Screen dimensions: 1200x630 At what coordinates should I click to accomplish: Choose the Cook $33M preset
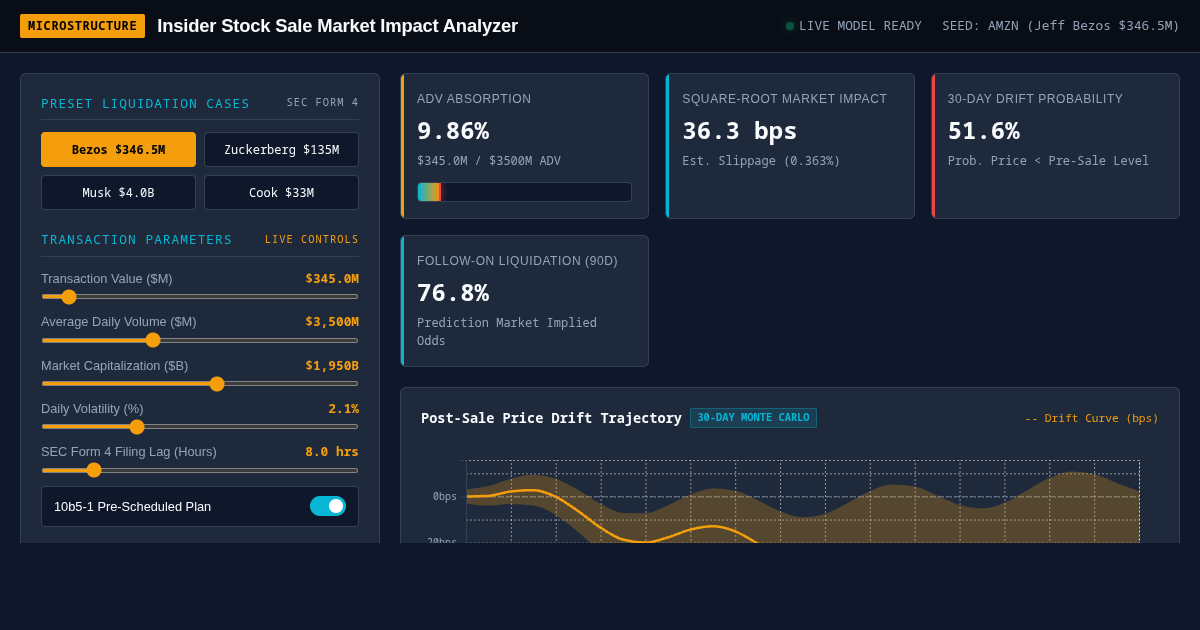pyautogui.click(x=281, y=193)
